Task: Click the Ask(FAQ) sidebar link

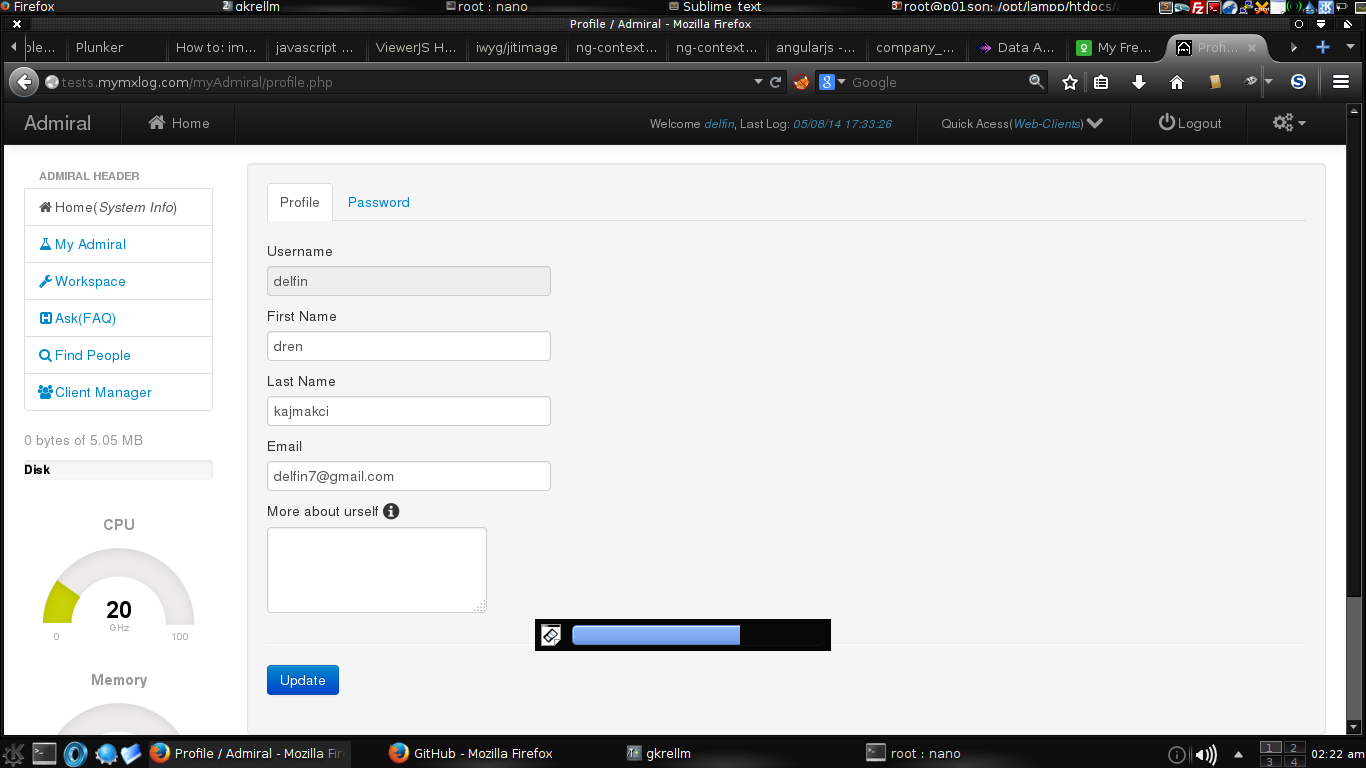Action: tap(85, 318)
